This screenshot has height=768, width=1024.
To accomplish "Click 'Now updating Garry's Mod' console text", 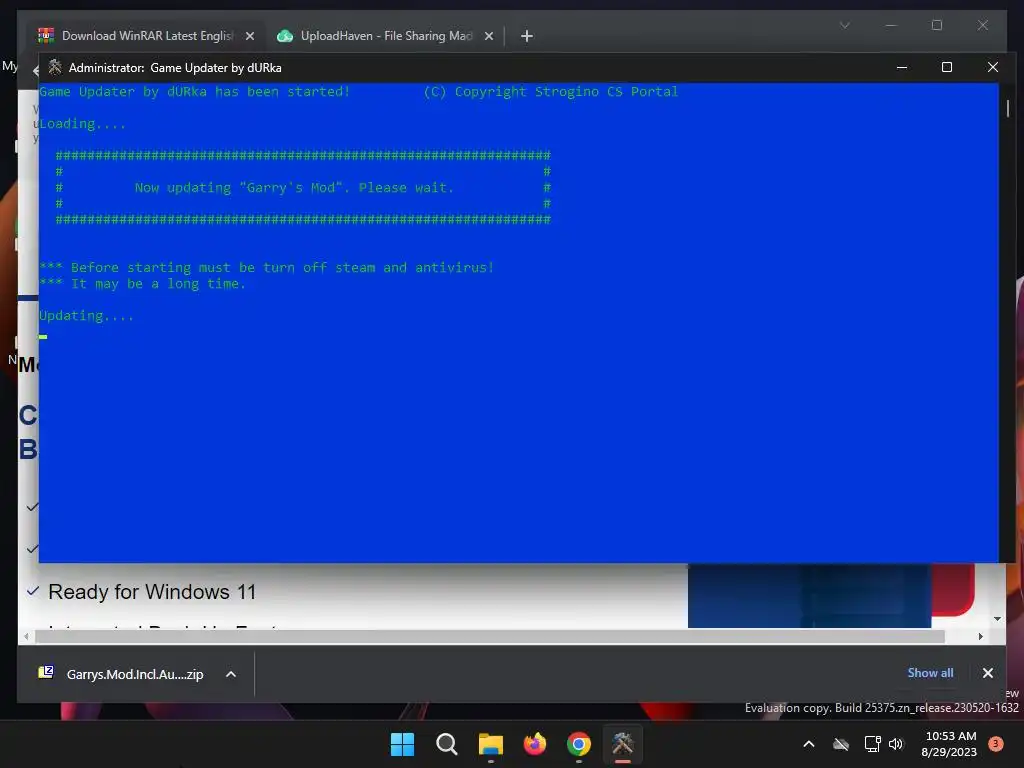I will [x=294, y=188].
